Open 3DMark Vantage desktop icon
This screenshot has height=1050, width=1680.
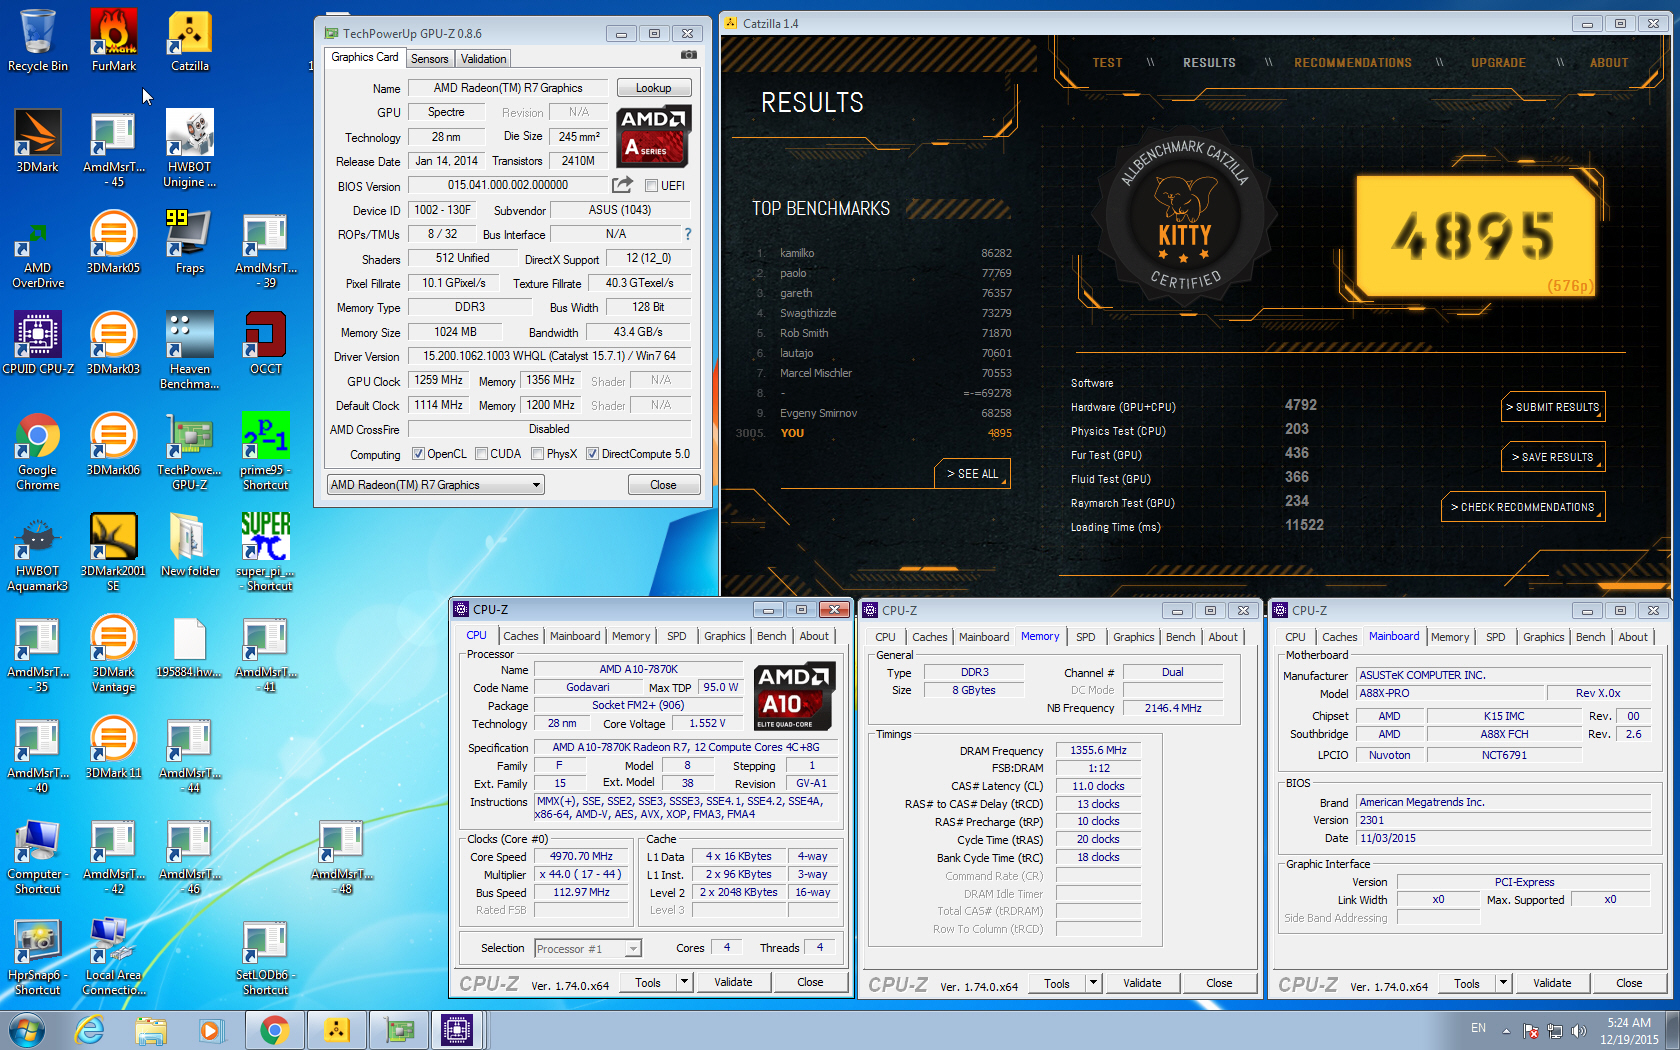pyautogui.click(x=114, y=653)
